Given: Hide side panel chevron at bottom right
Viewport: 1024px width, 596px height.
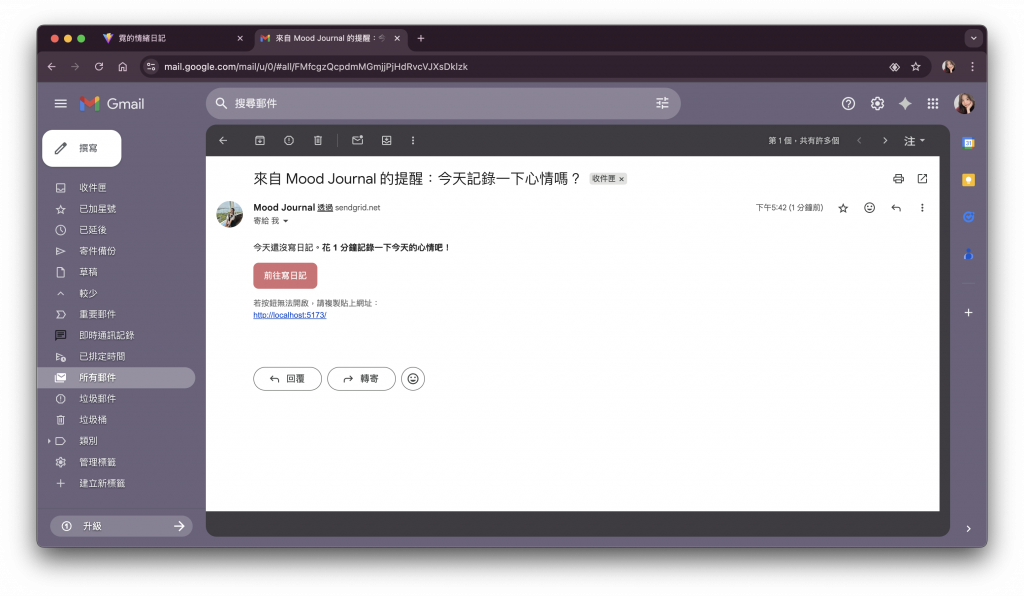Looking at the screenshot, I should pos(968,529).
